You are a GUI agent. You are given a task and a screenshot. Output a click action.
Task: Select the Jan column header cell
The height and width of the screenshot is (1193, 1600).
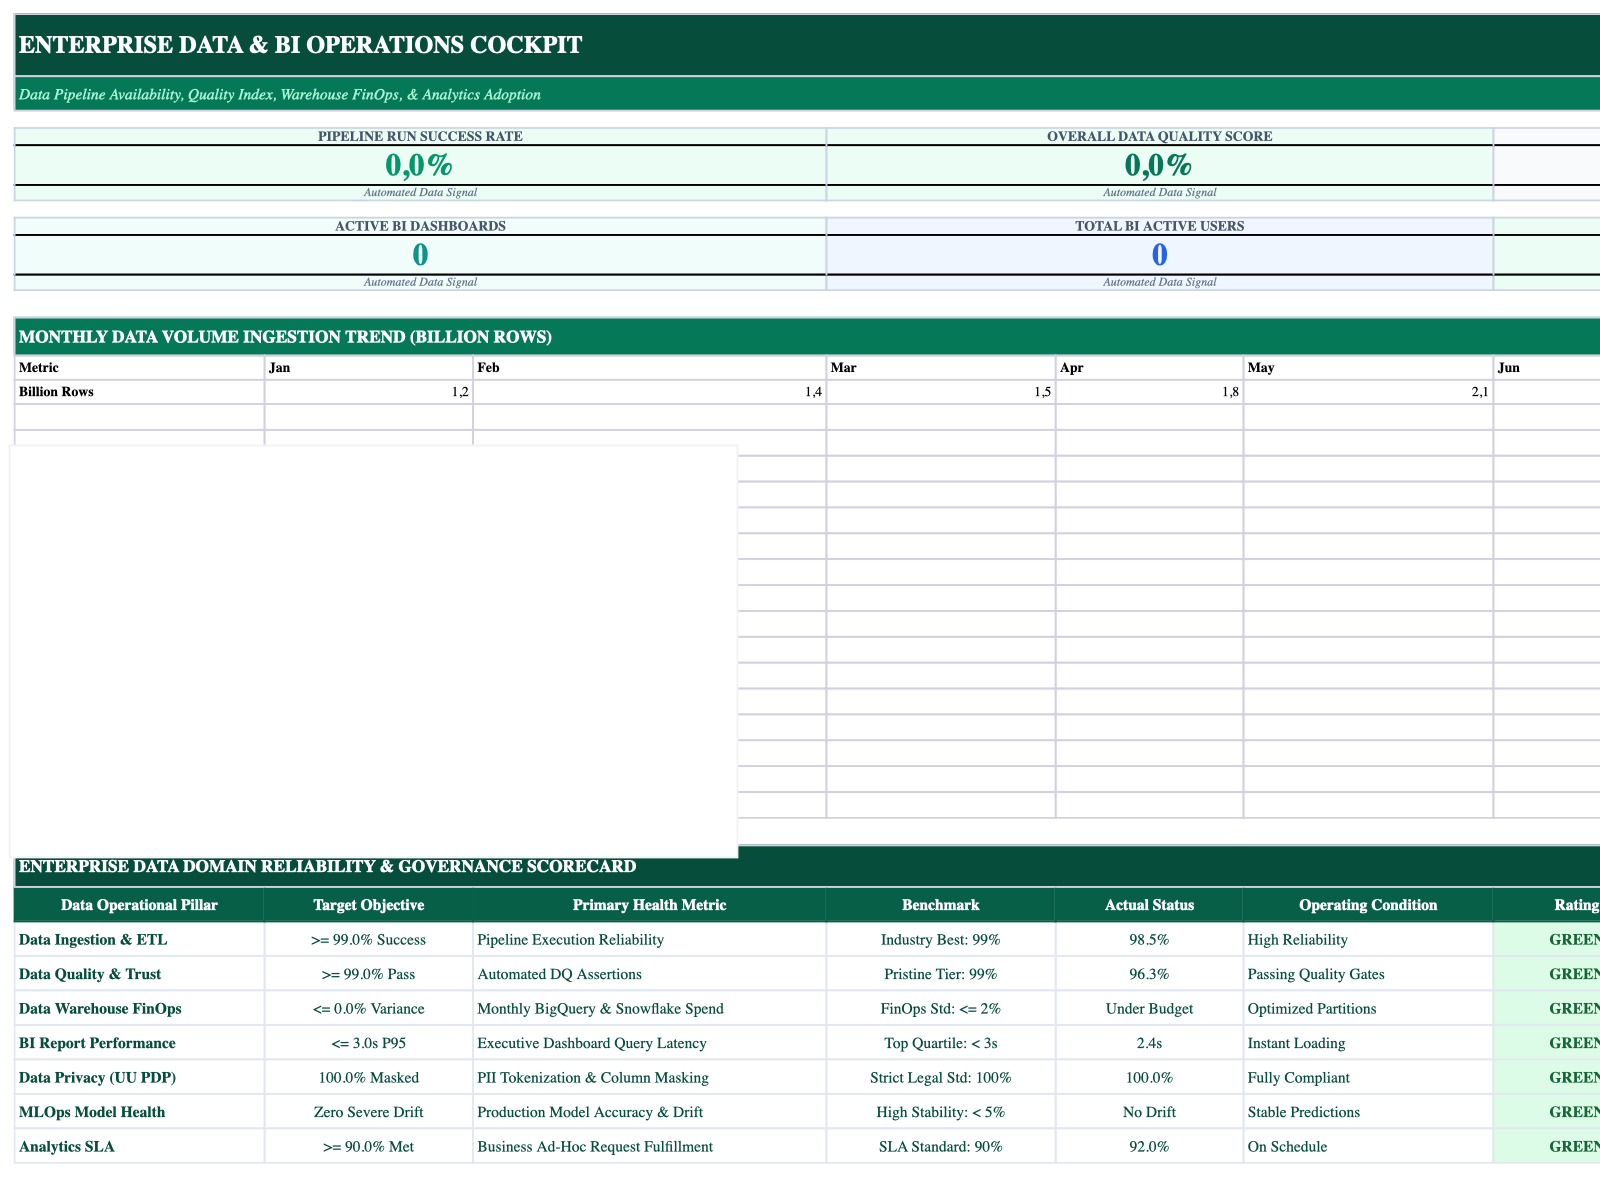[369, 368]
